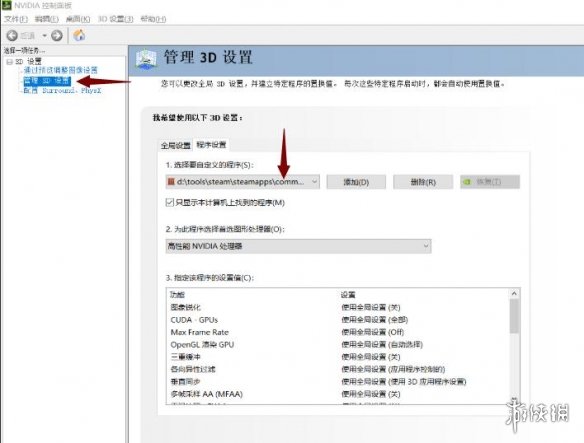Screen dimensions: 584x443
Task: Click the 设置 column header
Action: click(x=348, y=295)
